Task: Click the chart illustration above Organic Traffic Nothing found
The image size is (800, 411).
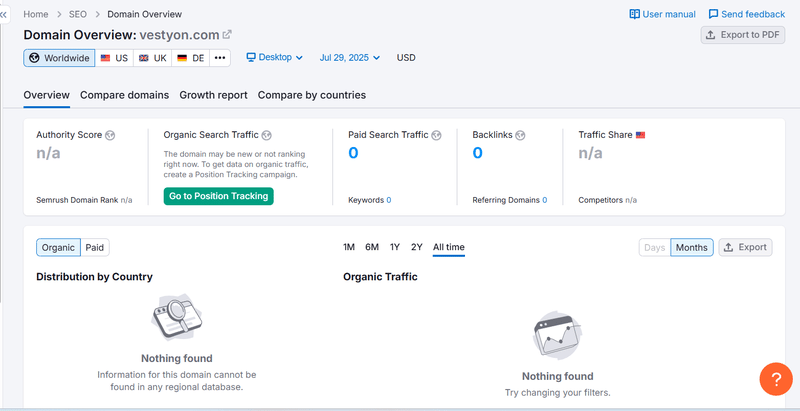Action: [557, 335]
